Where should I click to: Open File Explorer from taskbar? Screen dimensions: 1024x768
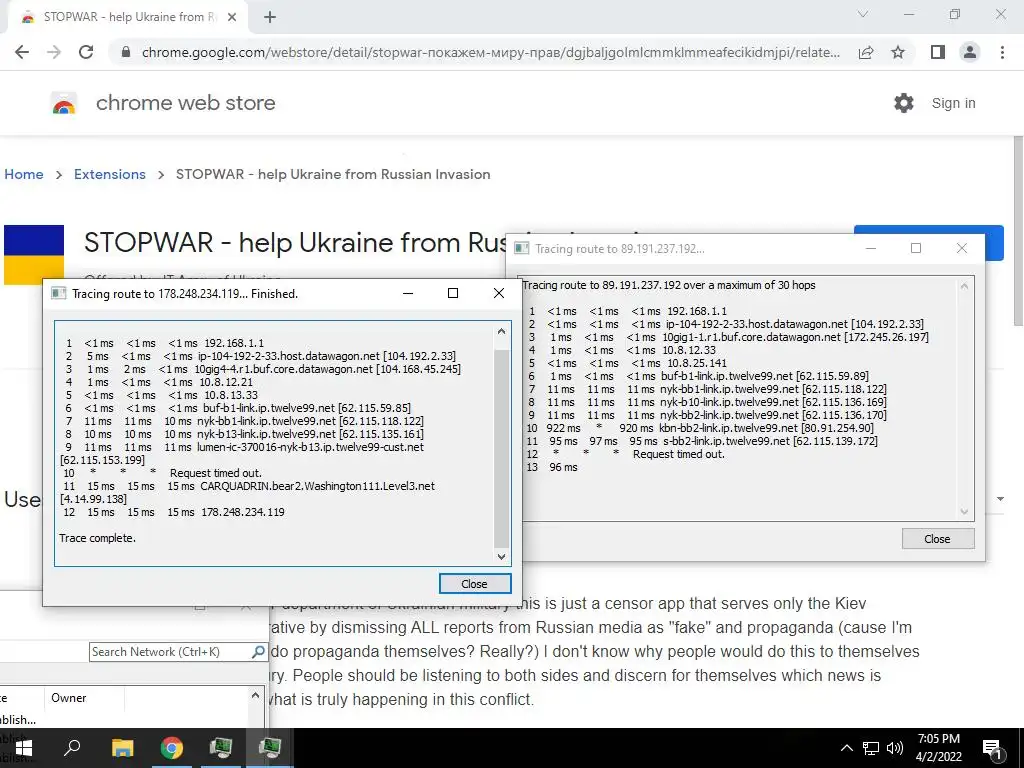[x=122, y=748]
